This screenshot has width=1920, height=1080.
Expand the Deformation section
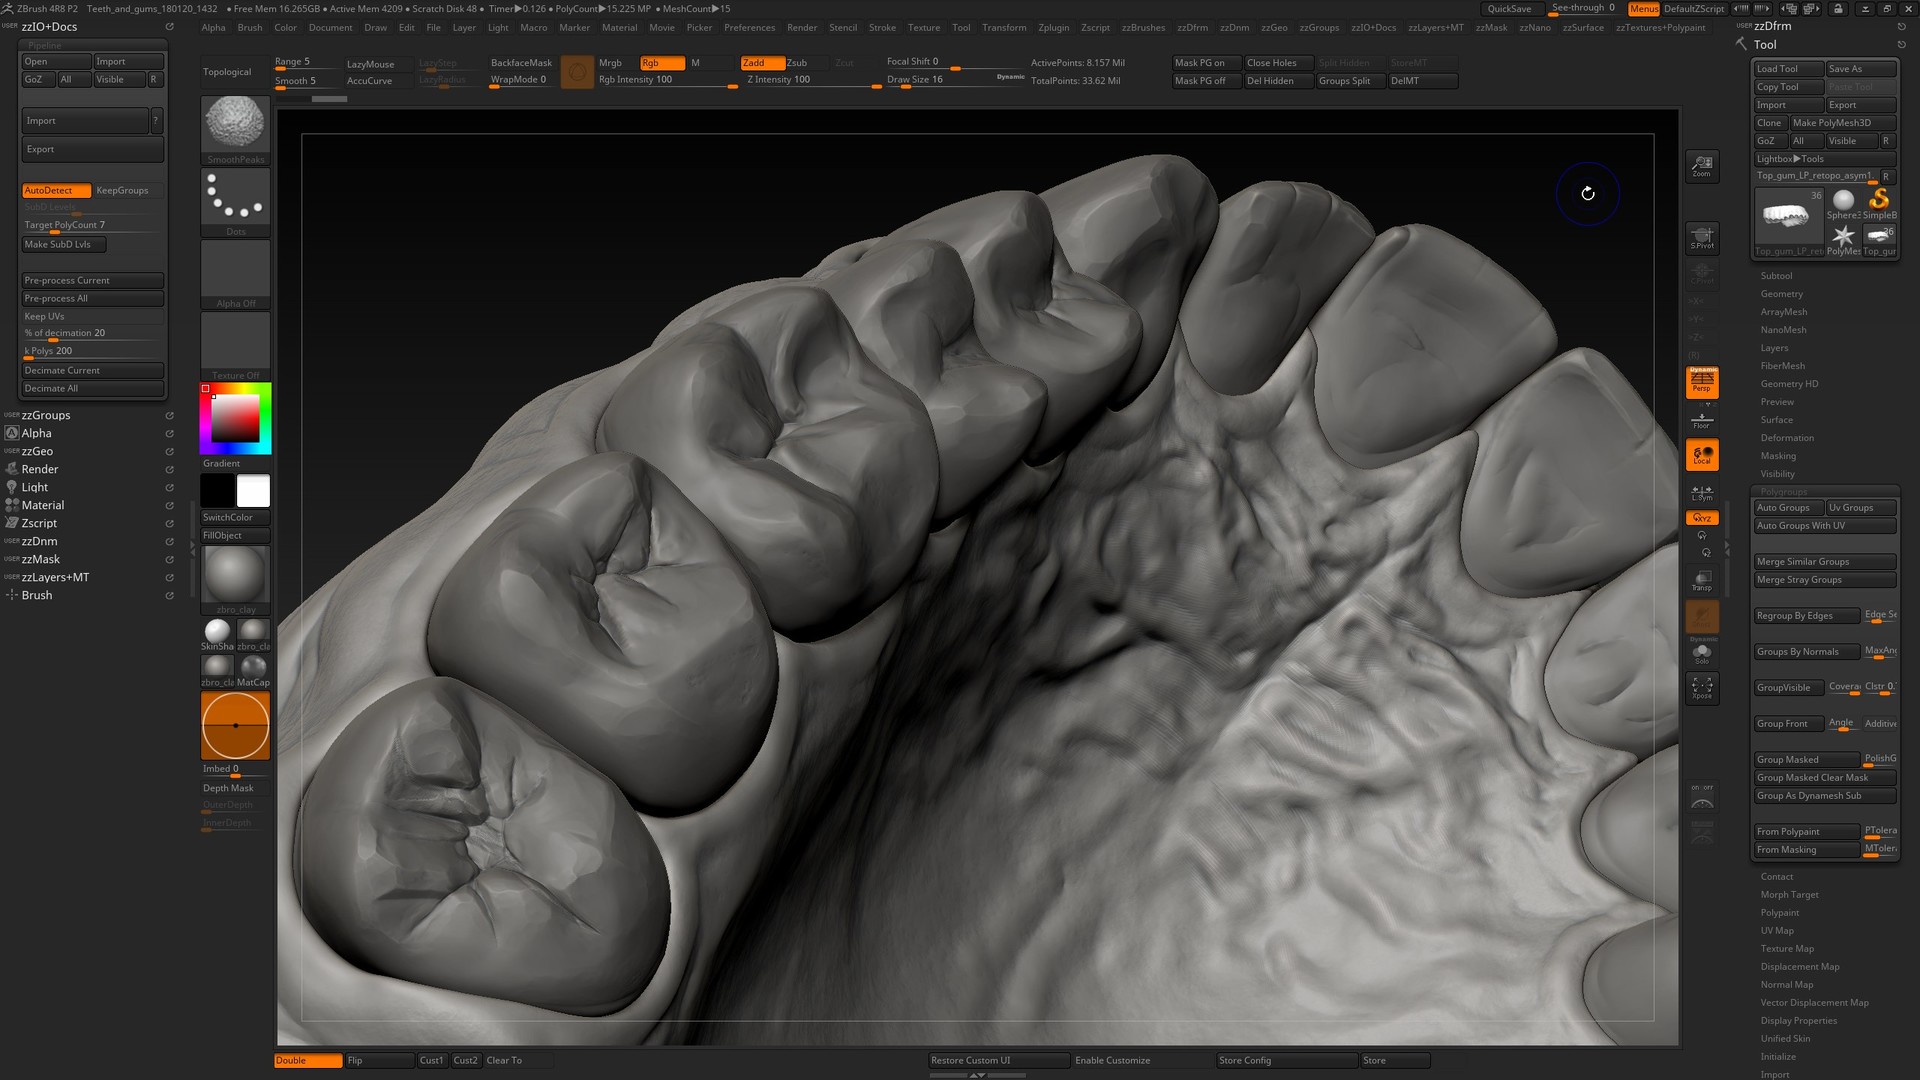[x=1787, y=438]
